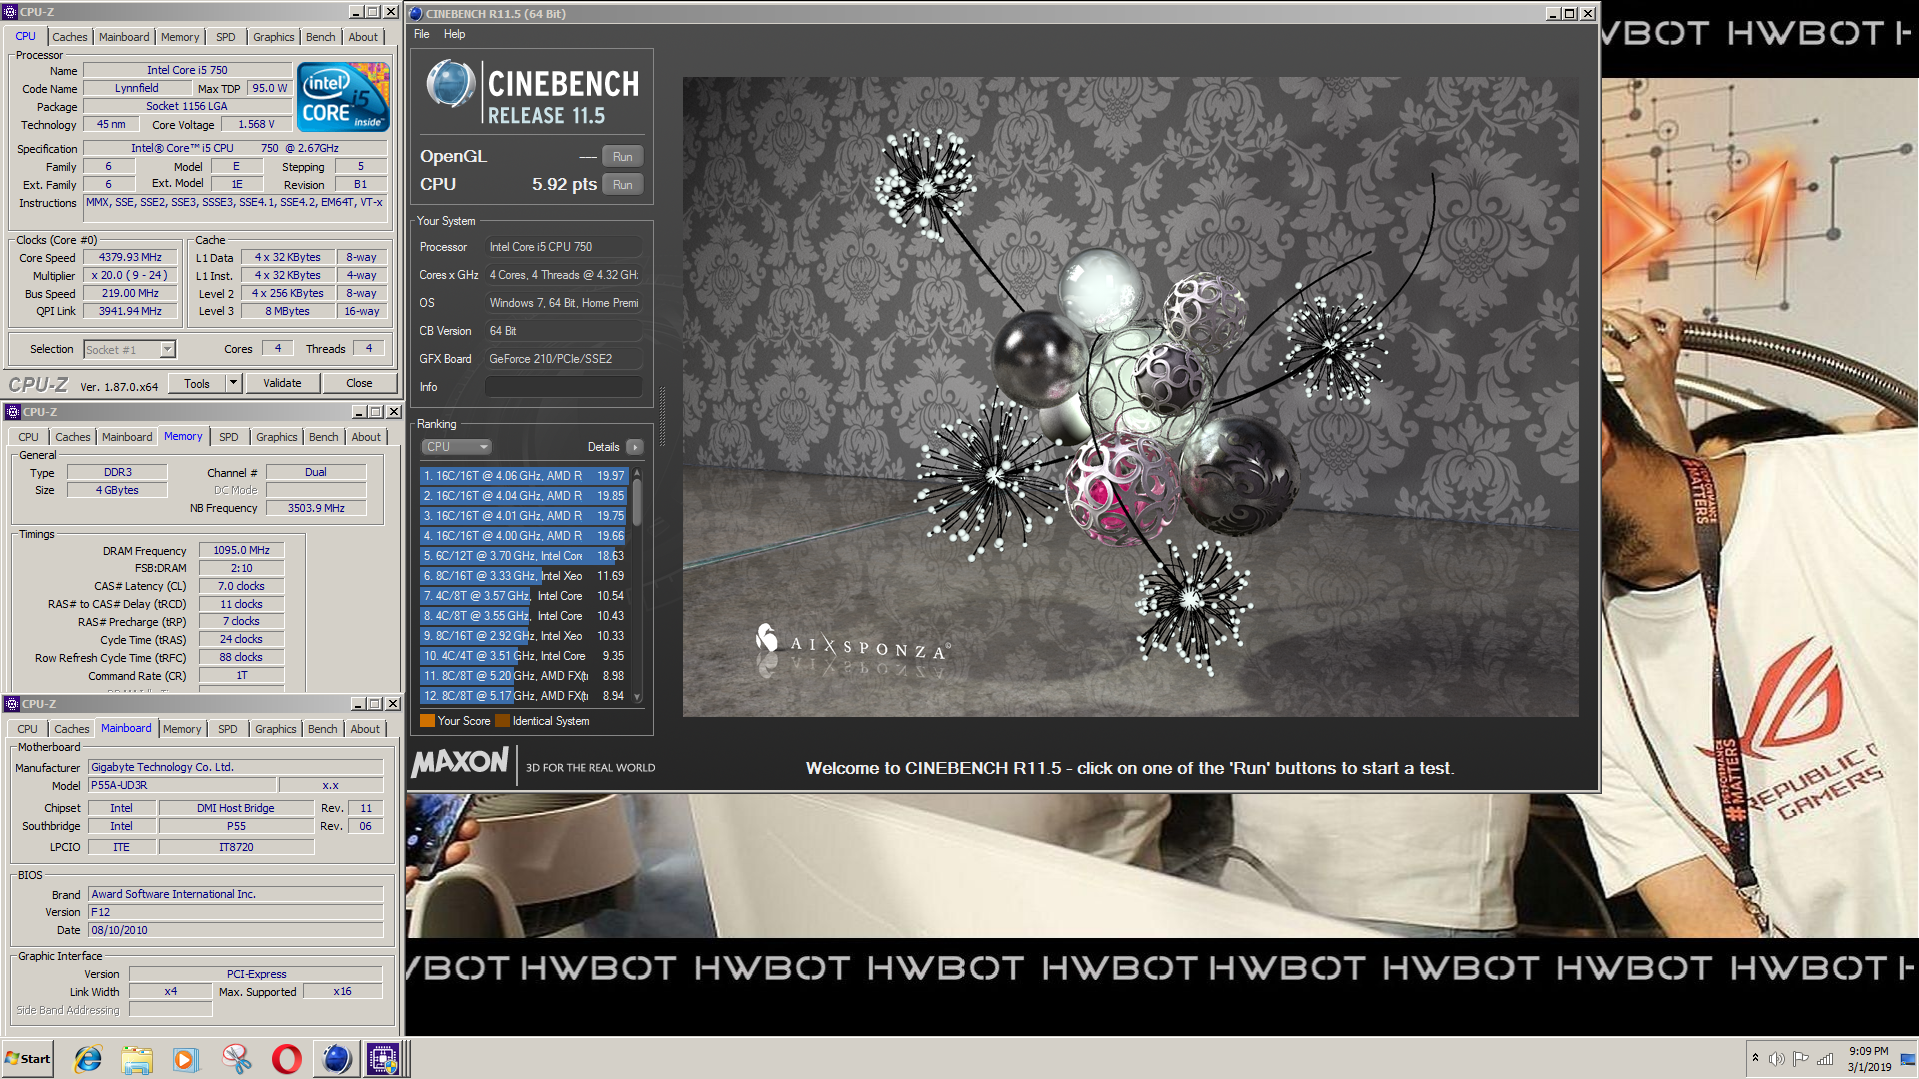Click the Details arrow icon in Ranking

tap(634, 447)
